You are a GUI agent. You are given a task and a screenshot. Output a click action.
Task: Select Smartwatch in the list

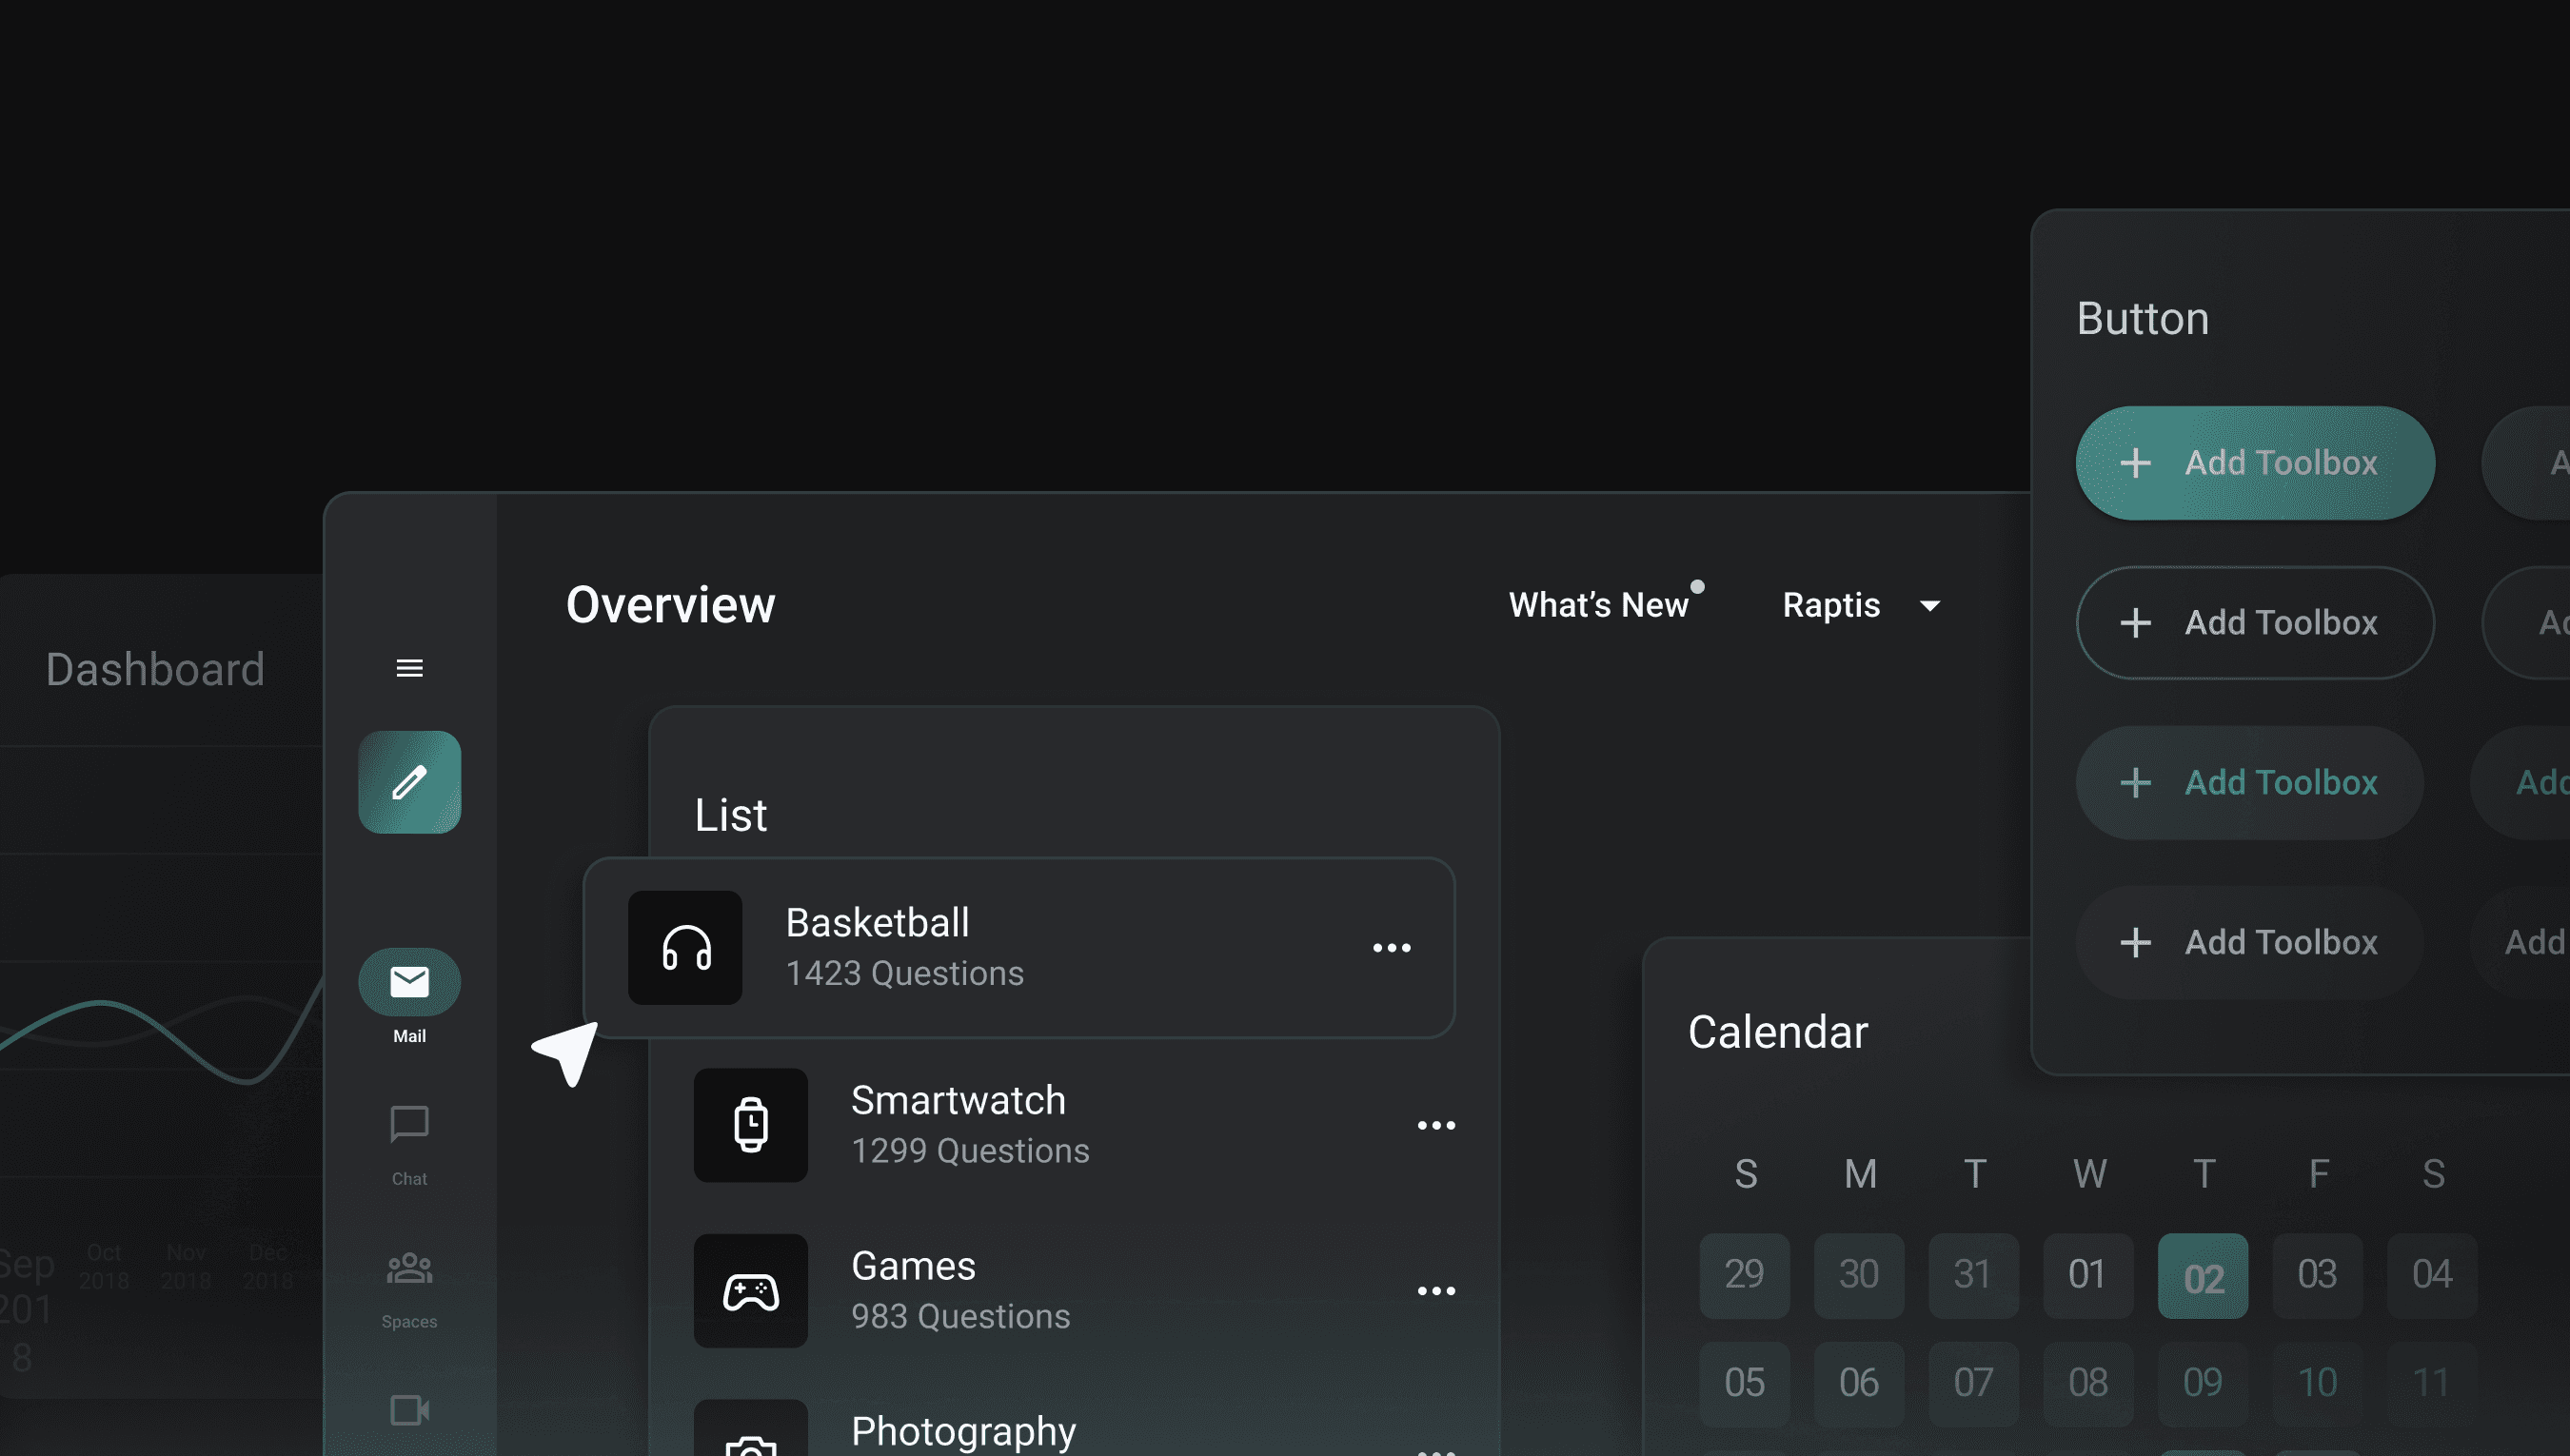[x=1075, y=1125]
